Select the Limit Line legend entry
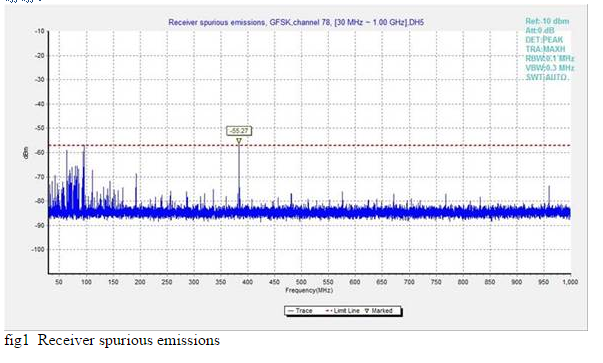Screen dimensions: 603x363 (x=343, y=311)
